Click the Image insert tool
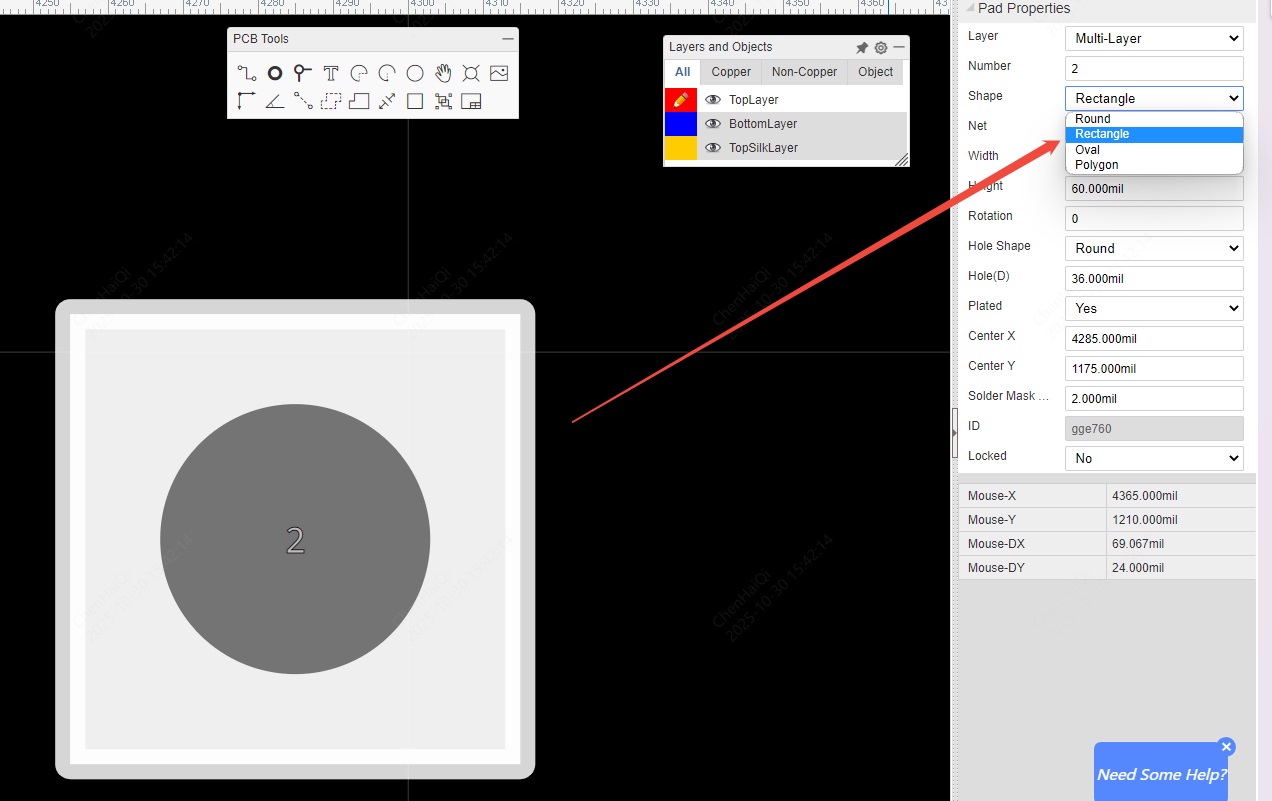1272x801 pixels. click(499, 73)
